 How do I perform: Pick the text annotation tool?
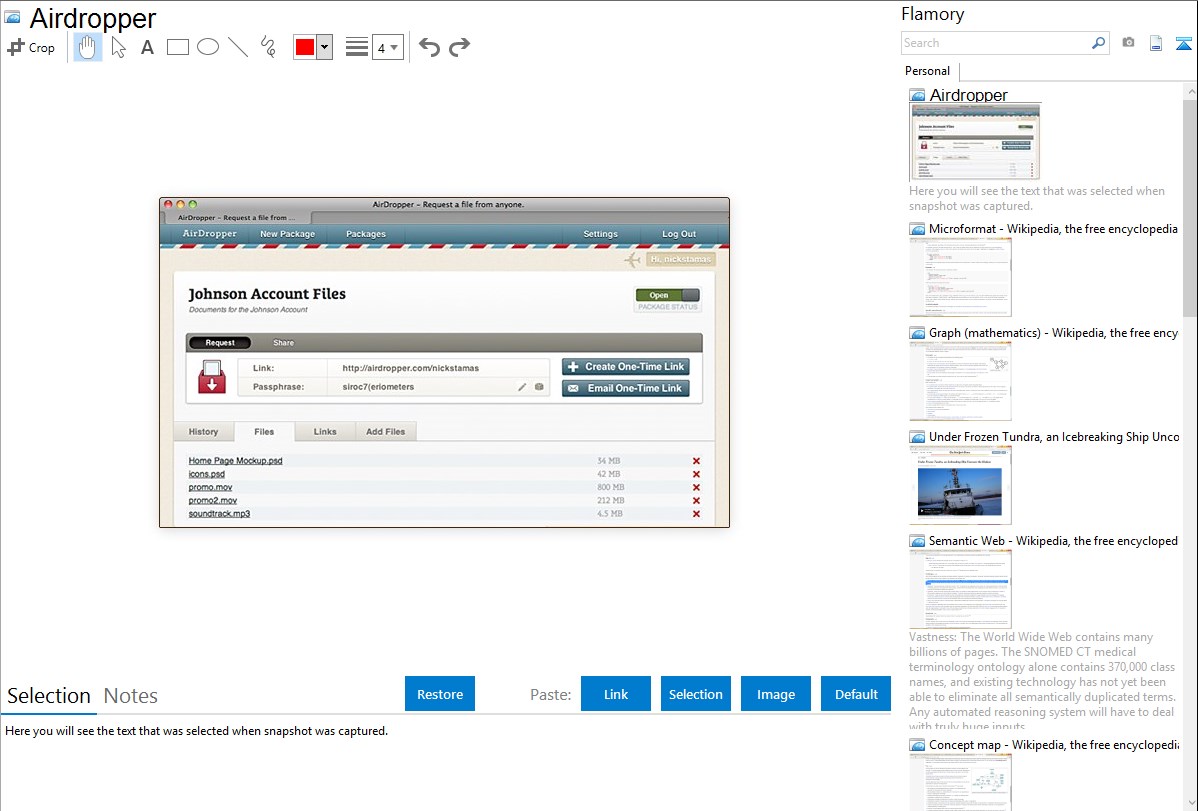pyautogui.click(x=147, y=47)
